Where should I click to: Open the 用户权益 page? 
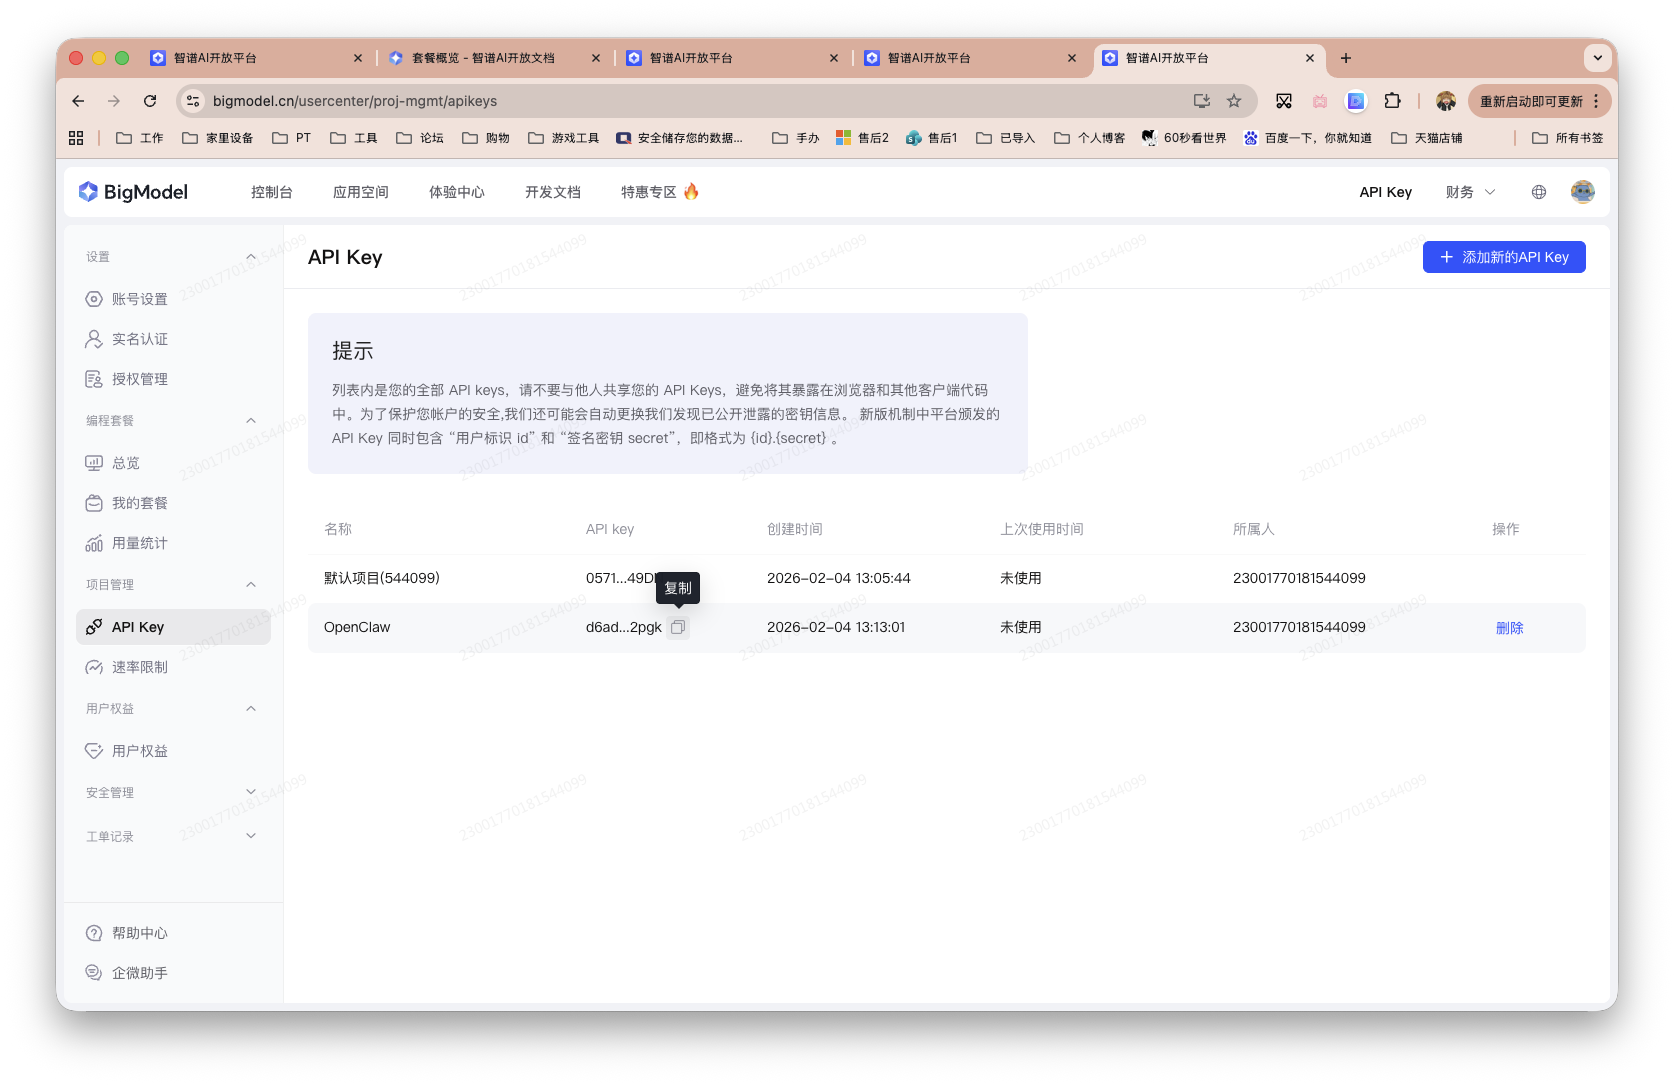[x=139, y=750]
